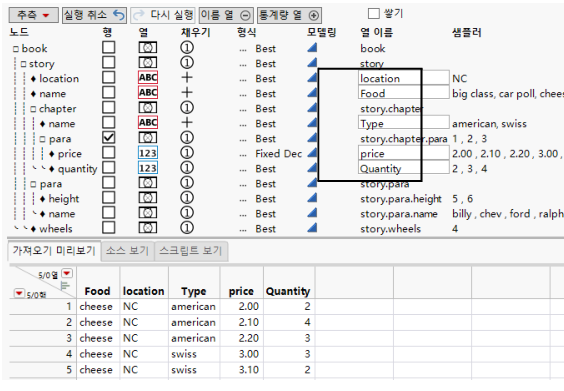
Task: Edit the Quantity column name field
Action: 404,168
